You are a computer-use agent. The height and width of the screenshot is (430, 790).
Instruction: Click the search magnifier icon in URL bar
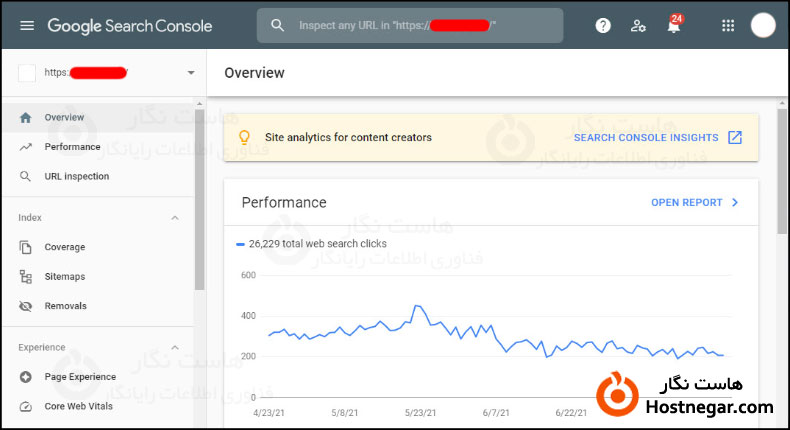click(x=278, y=26)
